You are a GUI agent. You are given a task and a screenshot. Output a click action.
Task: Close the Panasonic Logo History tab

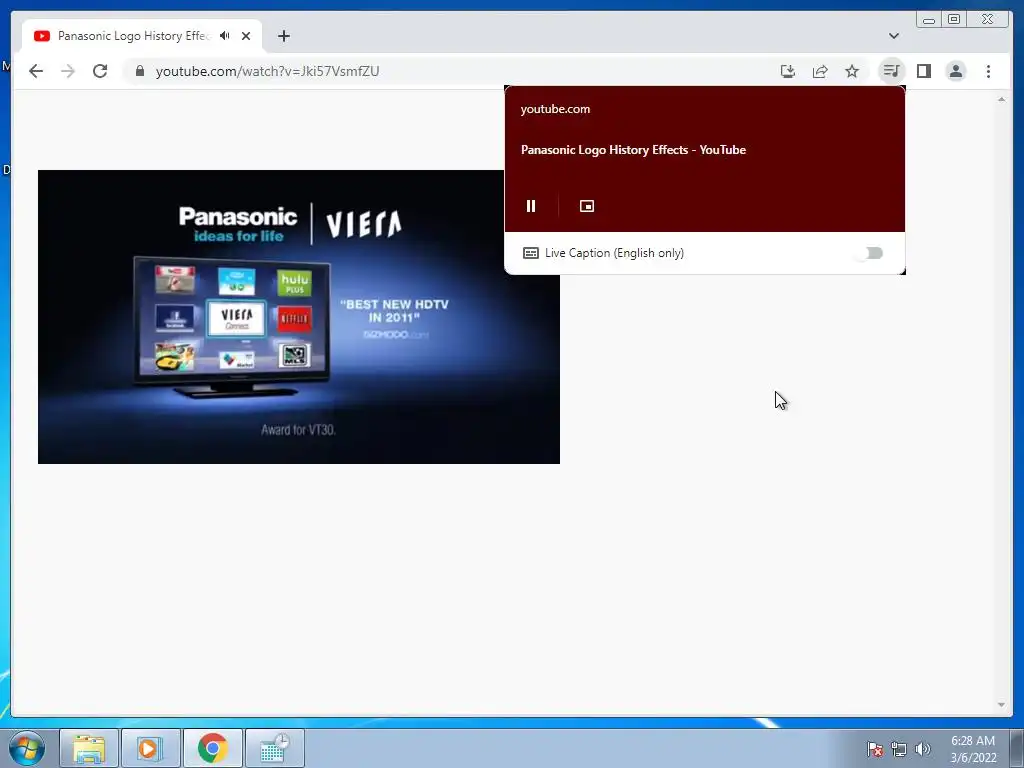tap(246, 36)
